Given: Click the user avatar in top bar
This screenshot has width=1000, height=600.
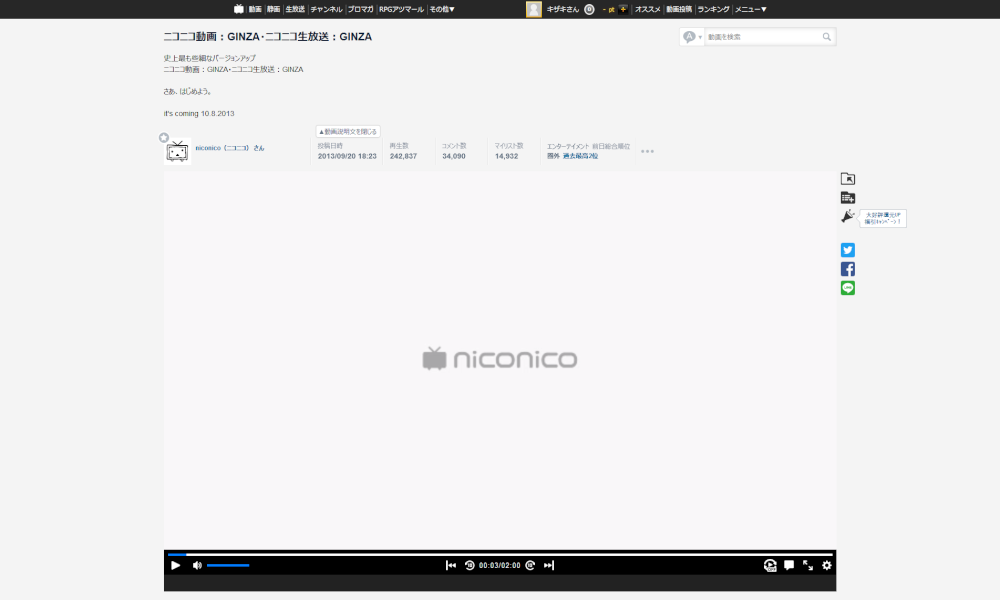Looking at the screenshot, I should 534,9.
